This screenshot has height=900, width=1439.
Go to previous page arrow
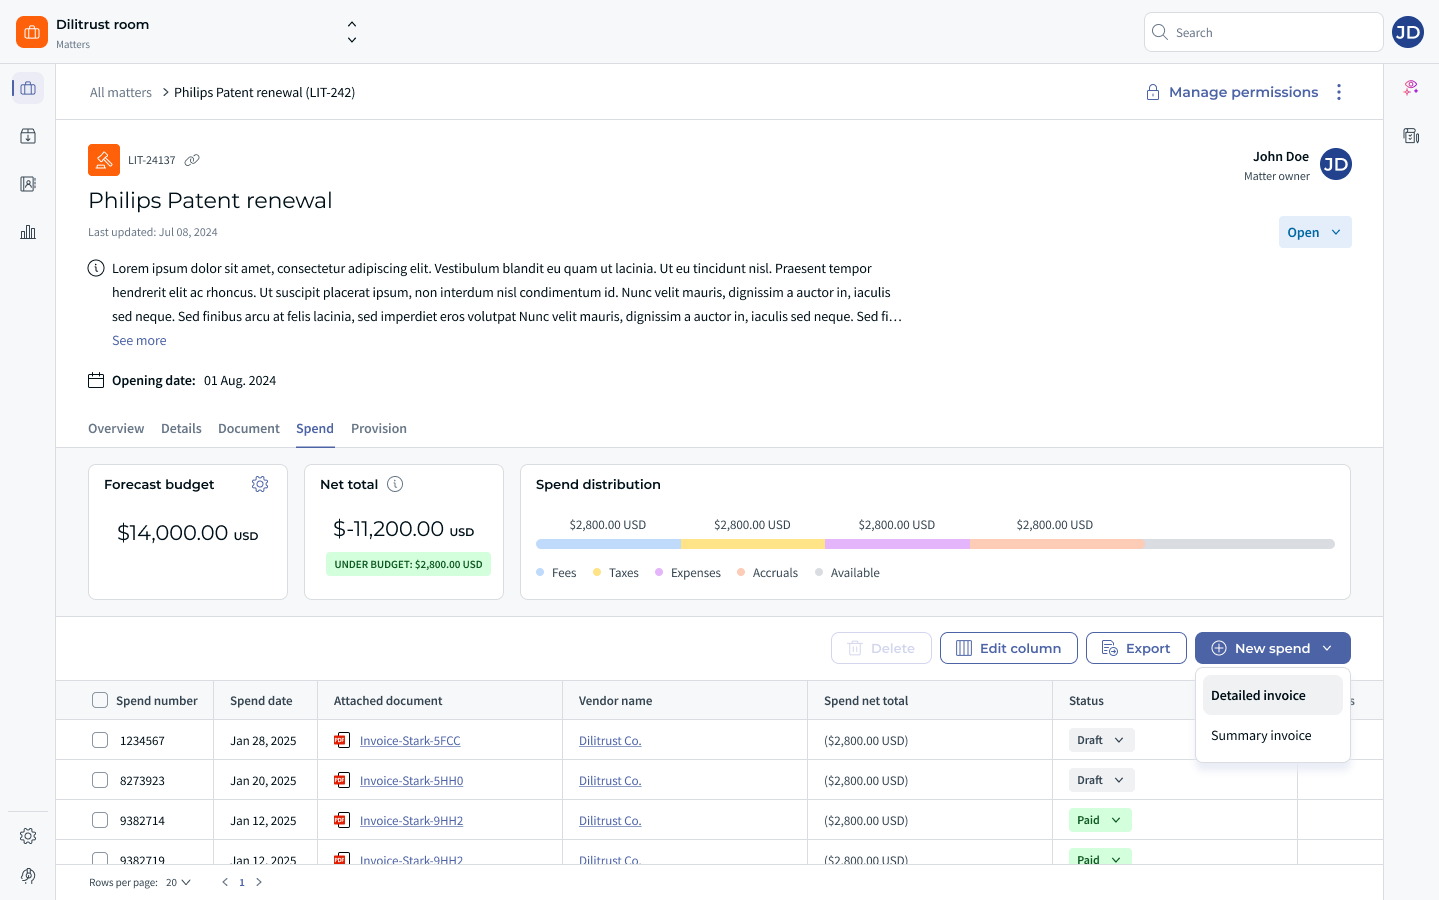pos(225,882)
